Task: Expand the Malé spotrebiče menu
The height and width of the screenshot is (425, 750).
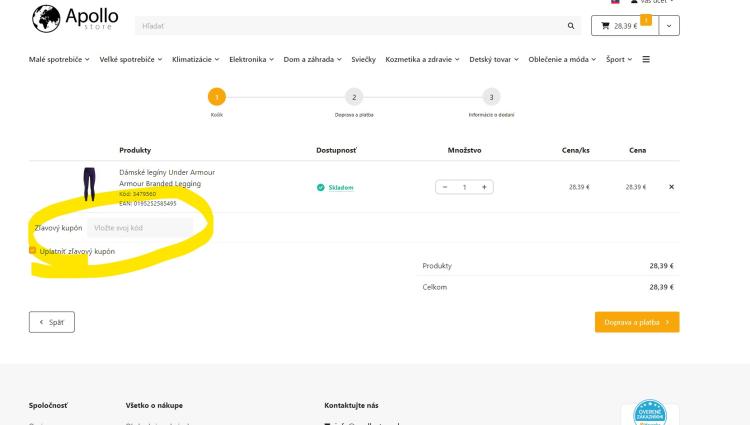Action: [x=59, y=59]
